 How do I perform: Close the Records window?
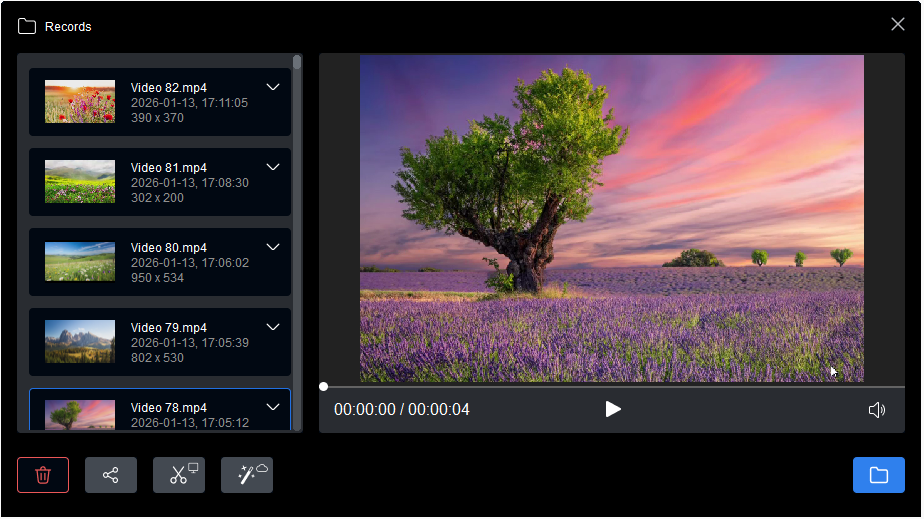point(897,24)
